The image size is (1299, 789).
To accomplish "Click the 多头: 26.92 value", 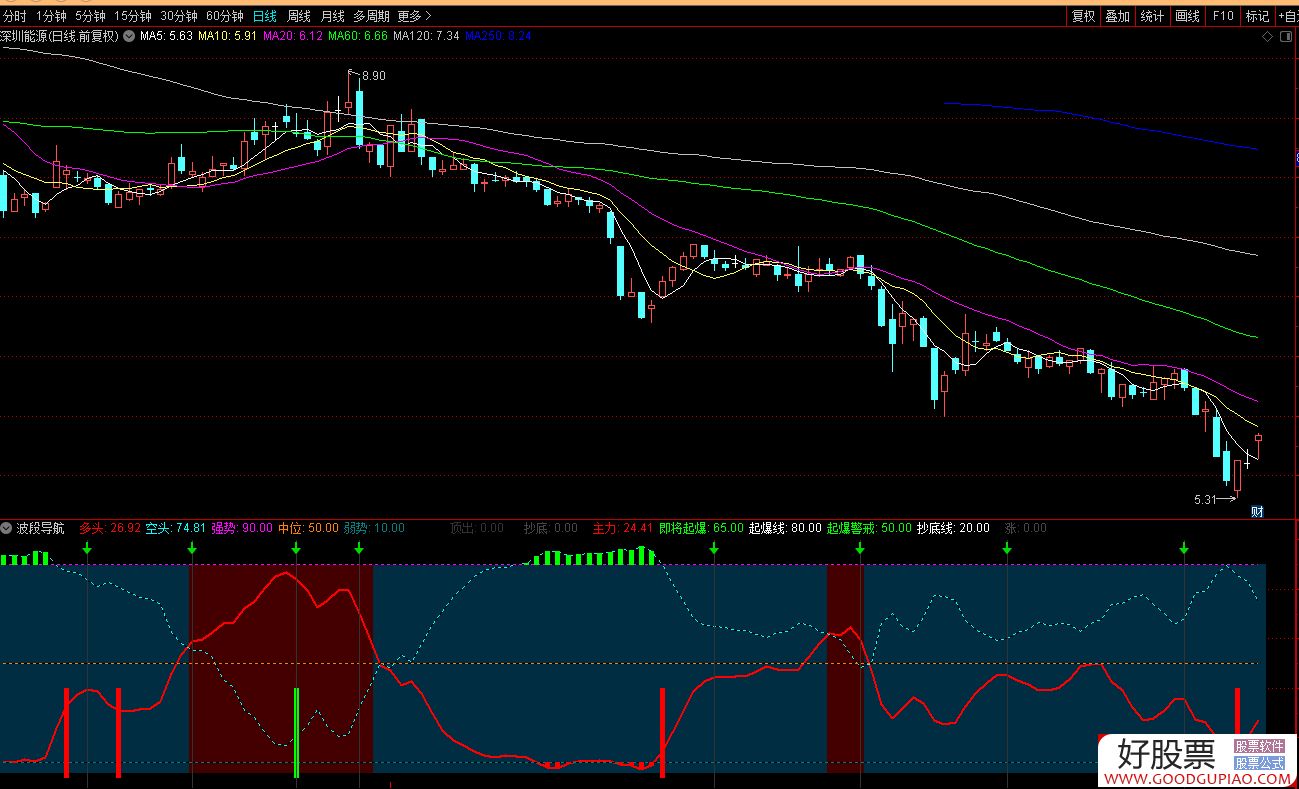I will click(x=110, y=528).
